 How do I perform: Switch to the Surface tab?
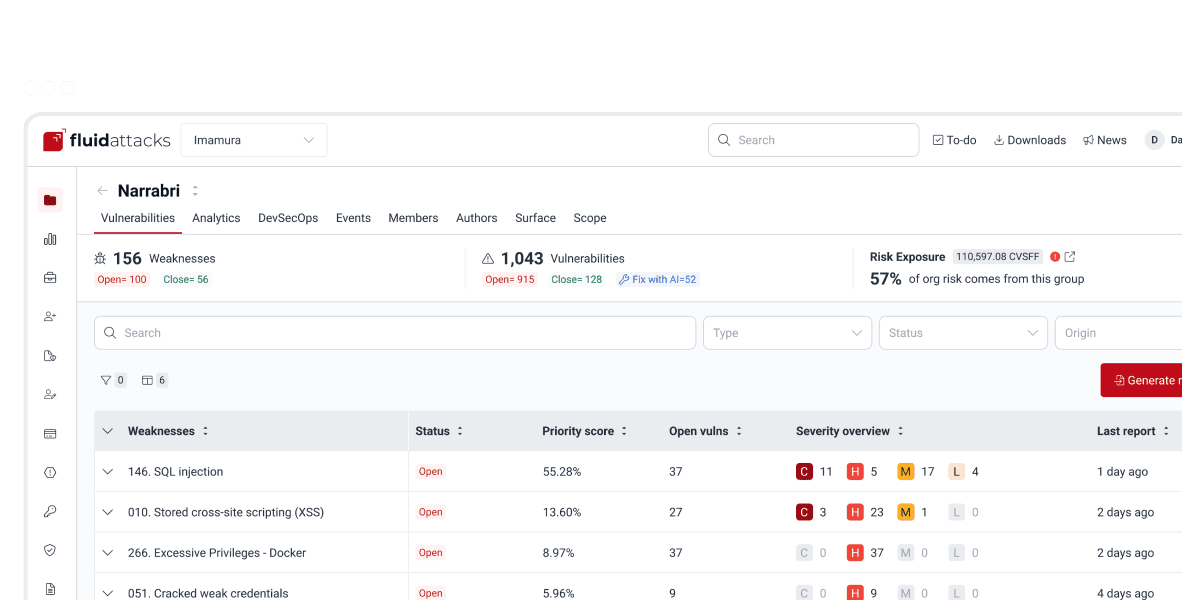pos(535,218)
